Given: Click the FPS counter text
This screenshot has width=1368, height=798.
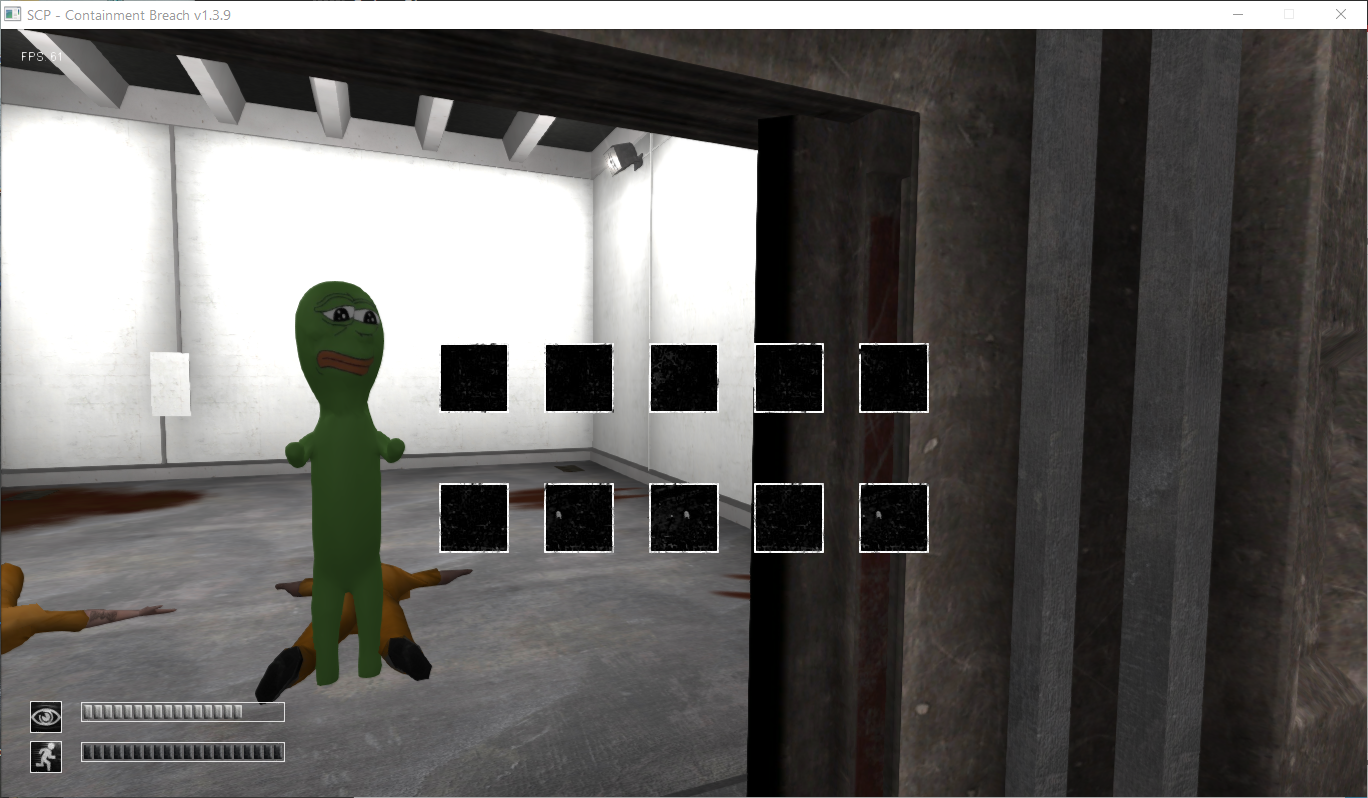Looking at the screenshot, I should coord(42,57).
